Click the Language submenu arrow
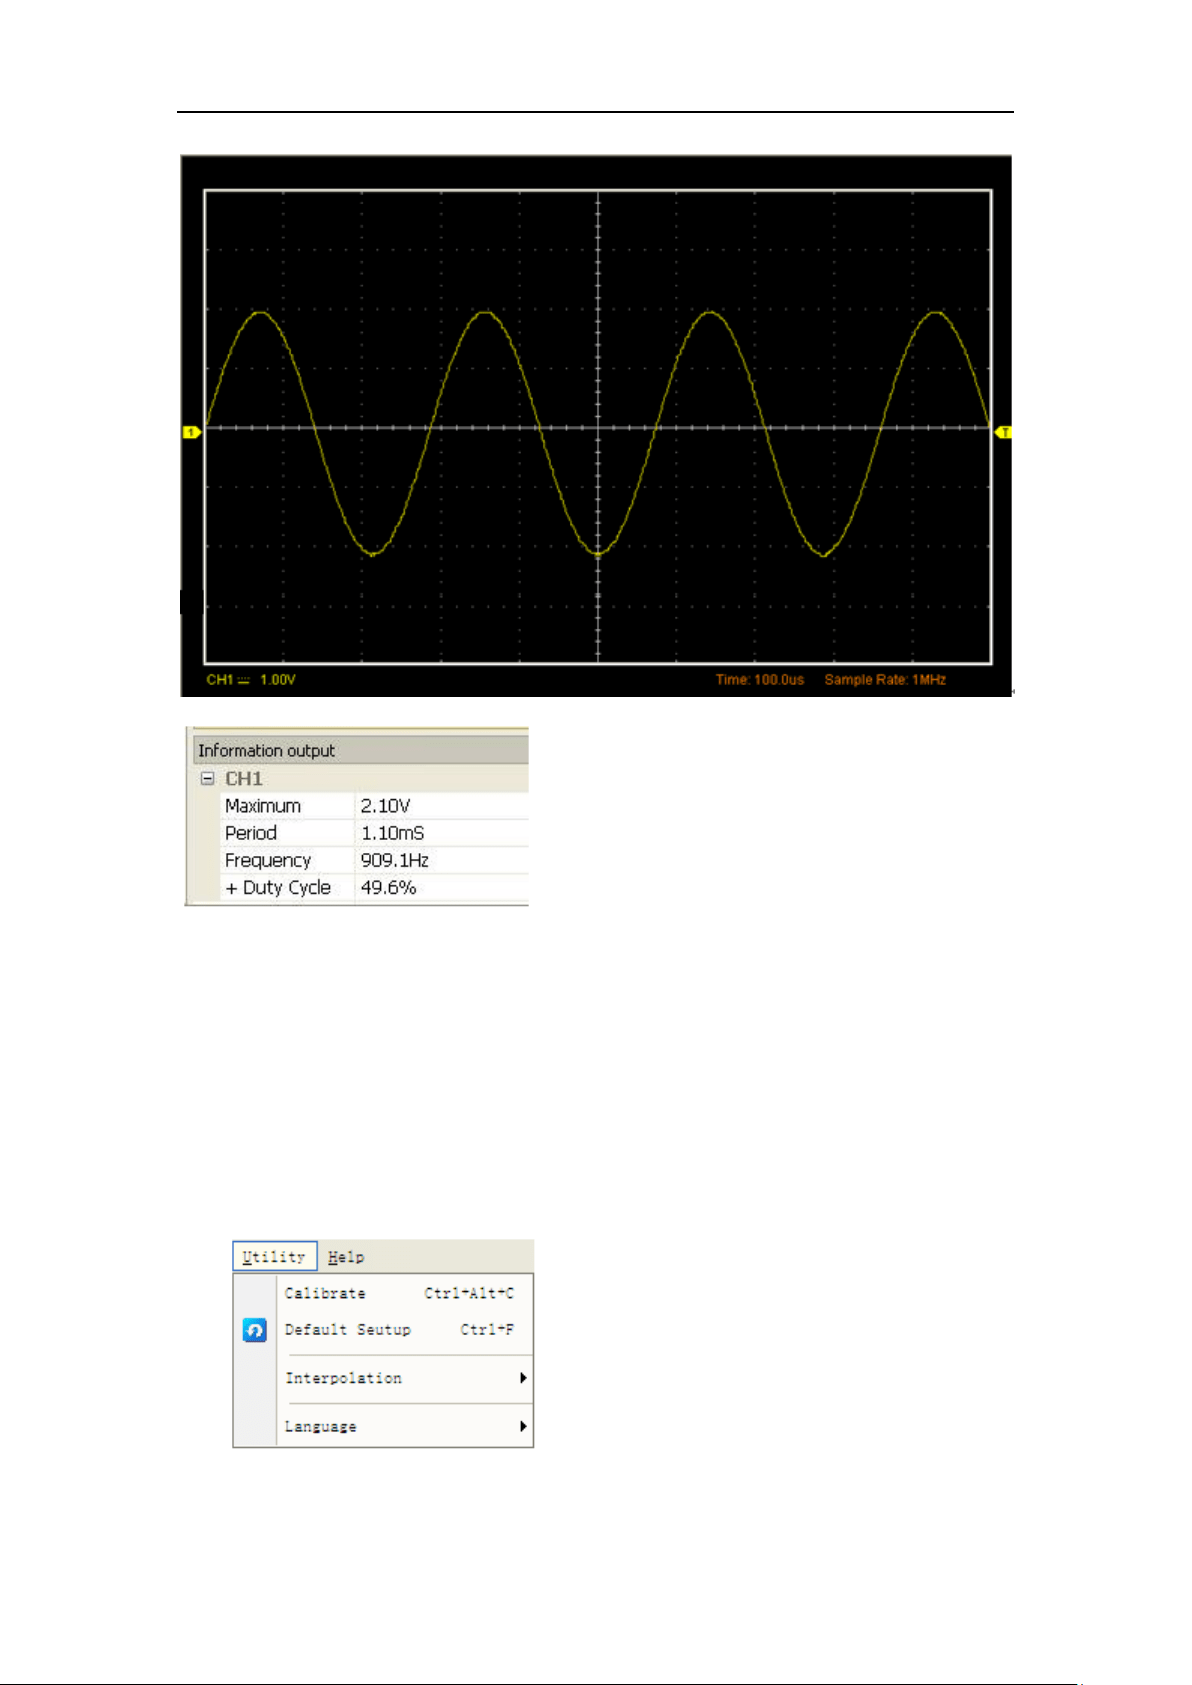The width and height of the screenshot is (1192, 1685). coord(523,1426)
